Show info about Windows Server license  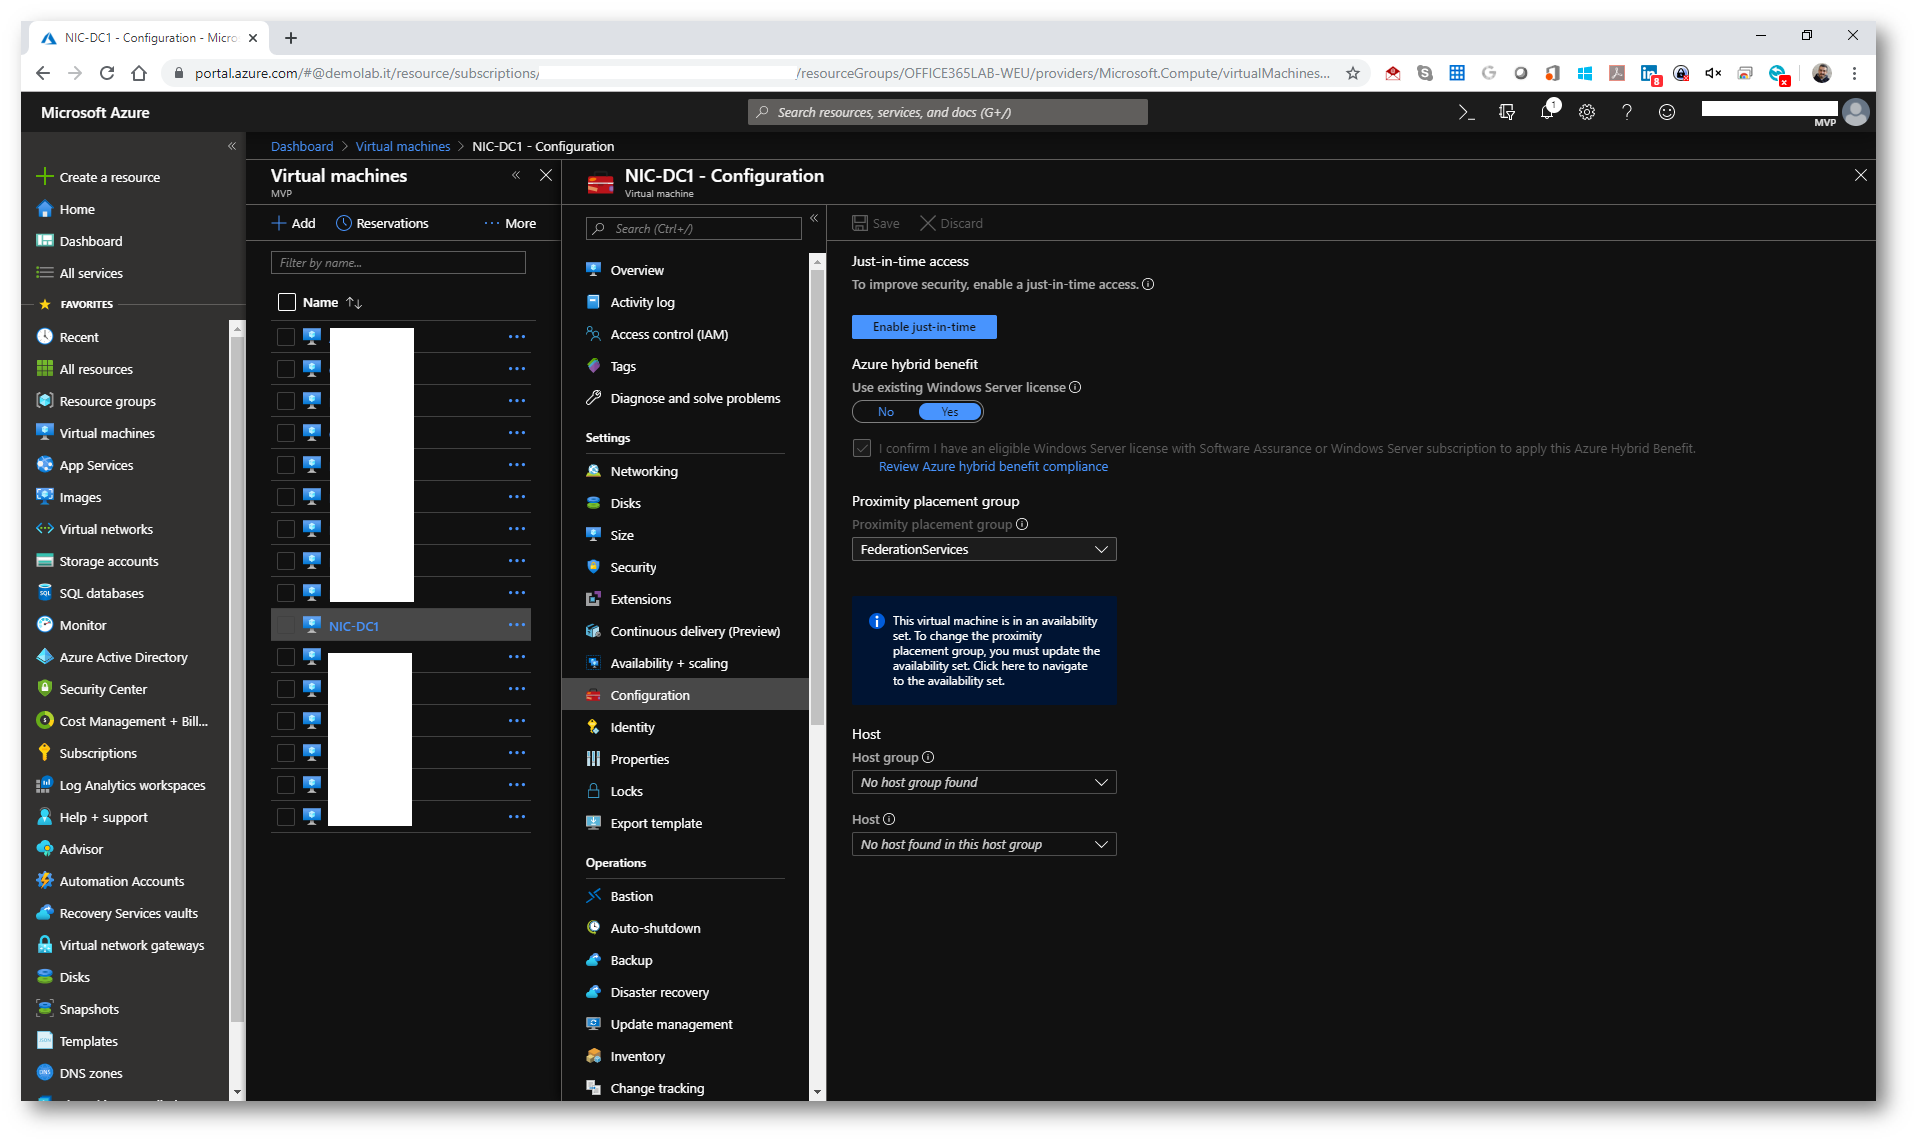click(x=1075, y=388)
